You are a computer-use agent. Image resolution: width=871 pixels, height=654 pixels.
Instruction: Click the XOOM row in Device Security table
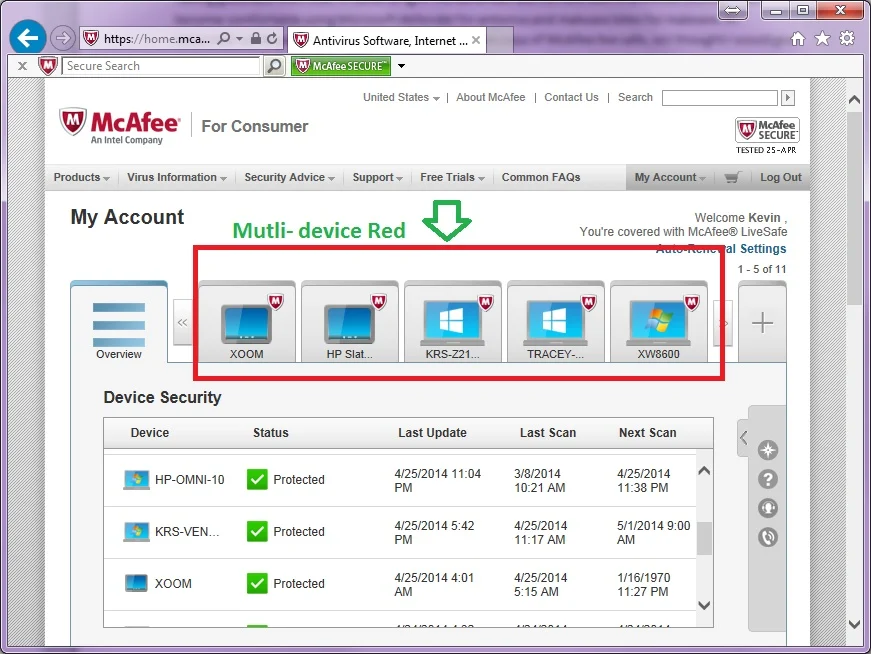tap(399, 585)
